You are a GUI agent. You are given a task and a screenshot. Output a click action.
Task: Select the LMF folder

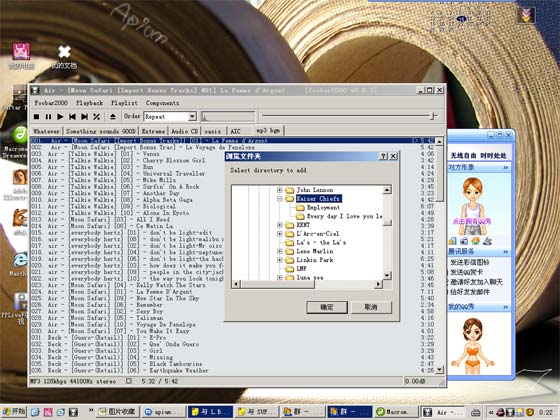coord(301,269)
